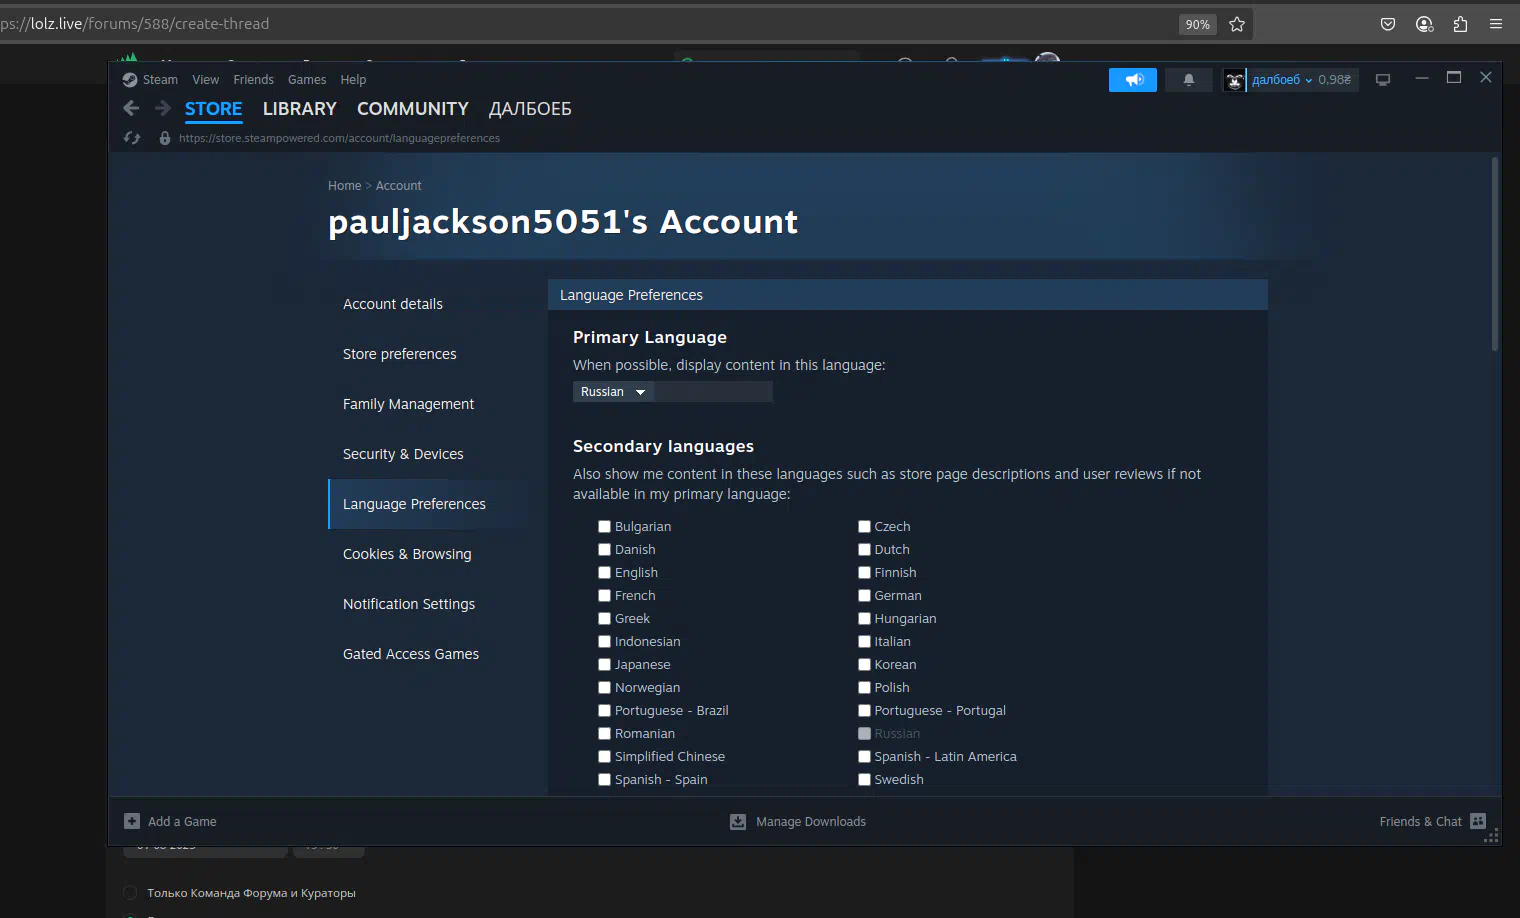Image resolution: width=1520 pixels, height=918 pixels.
Task: Switch to the LIBRARY tab
Action: pyautogui.click(x=300, y=109)
